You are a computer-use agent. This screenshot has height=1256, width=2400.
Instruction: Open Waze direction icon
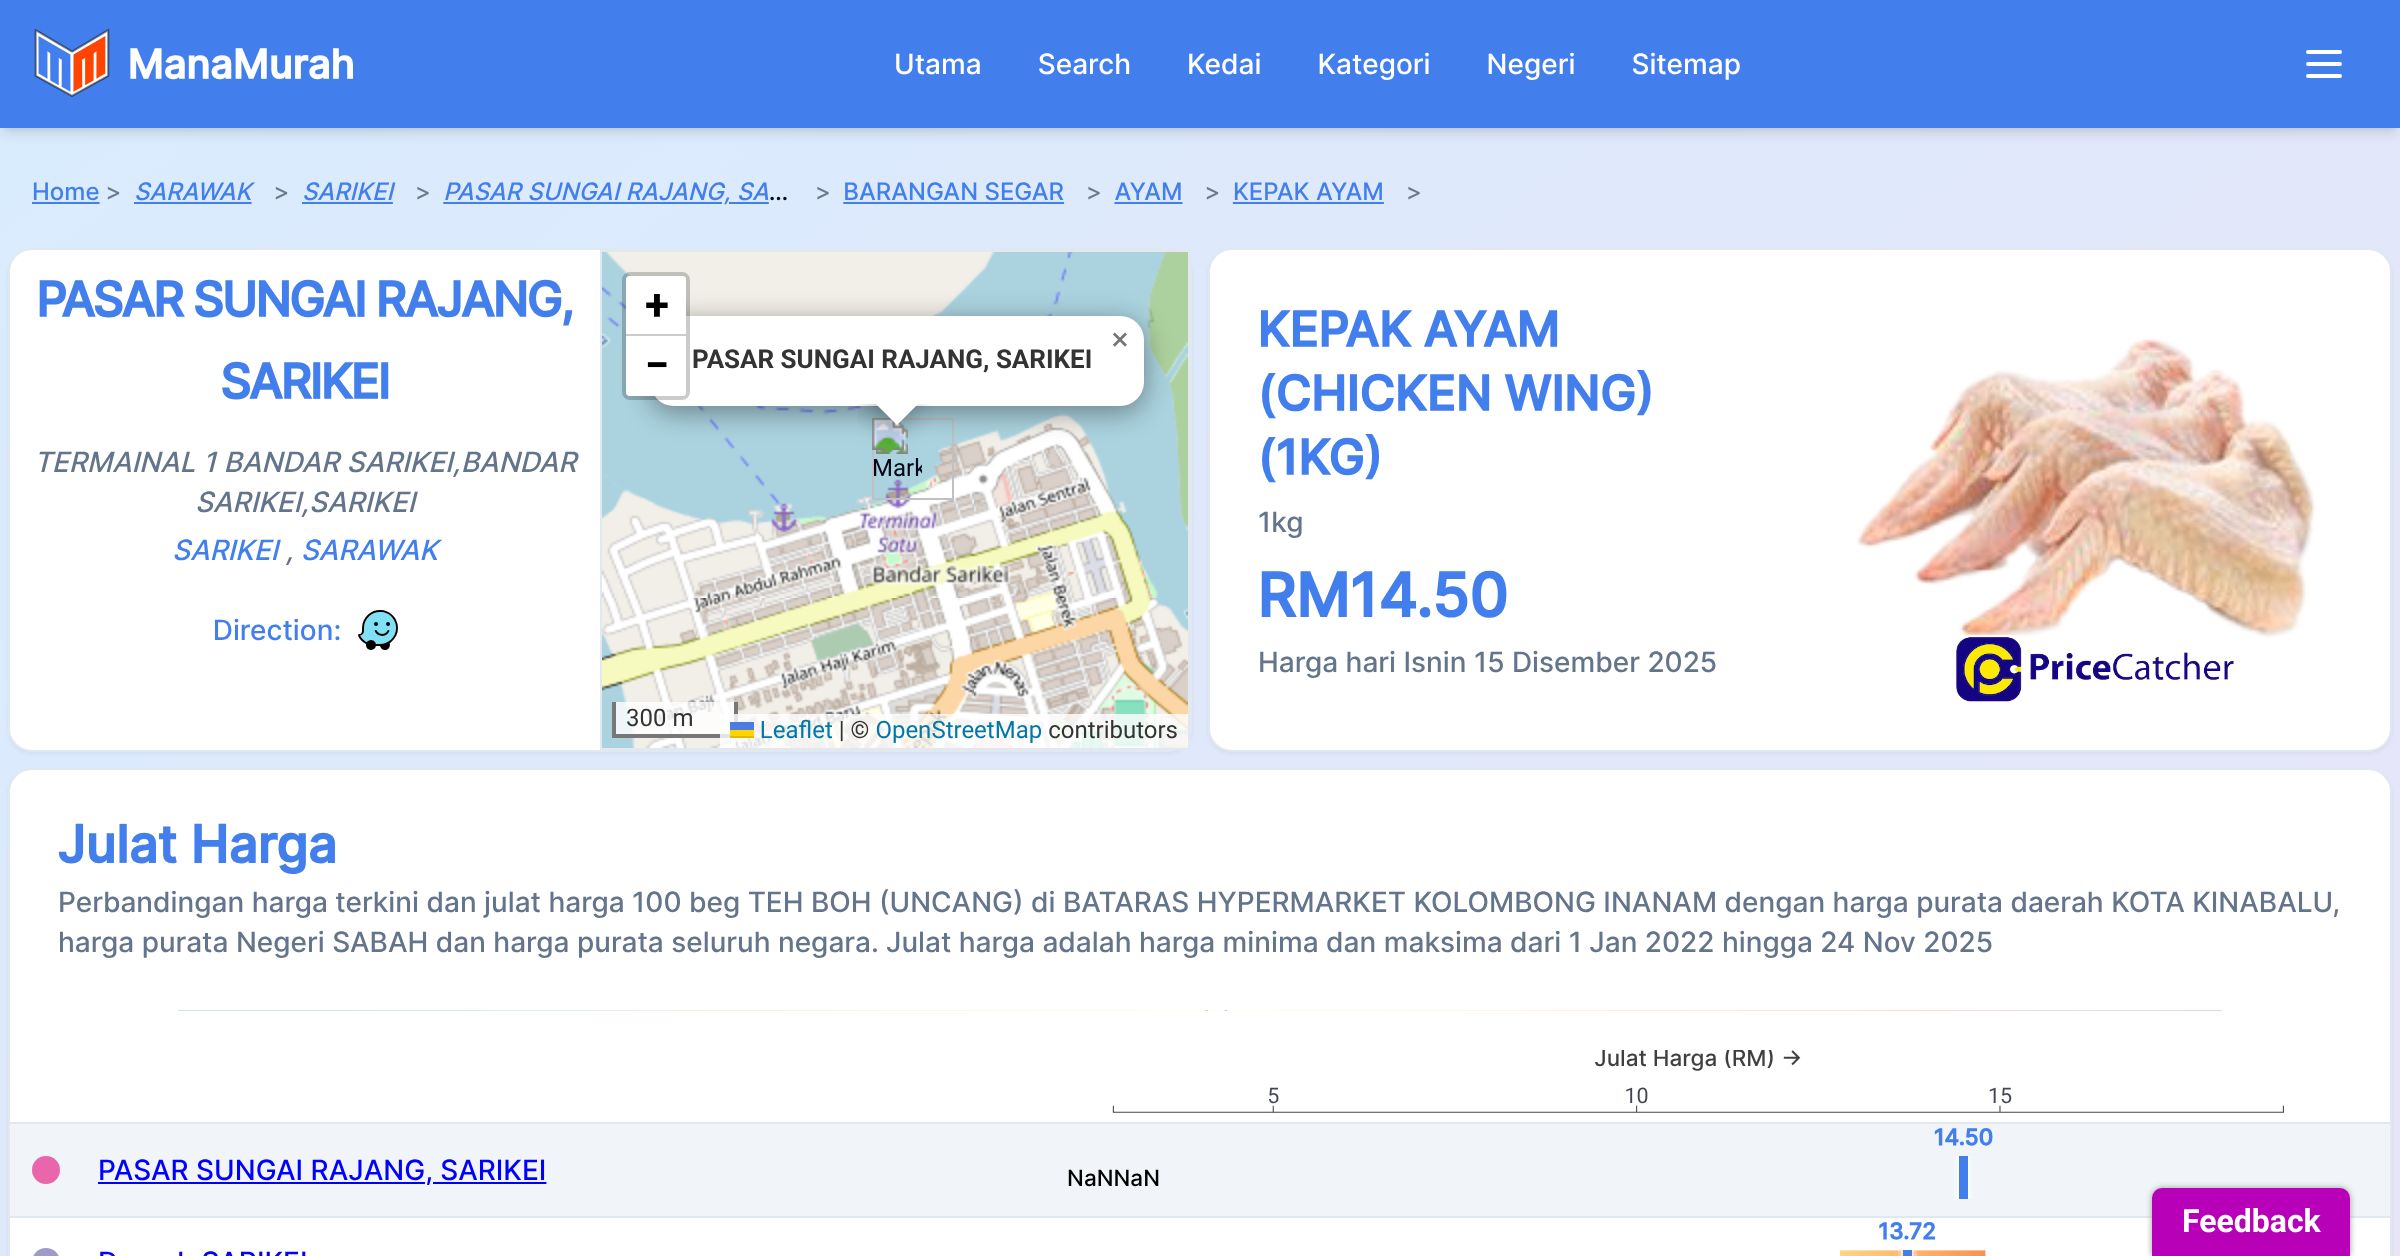pyautogui.click(x=378, y=630)
